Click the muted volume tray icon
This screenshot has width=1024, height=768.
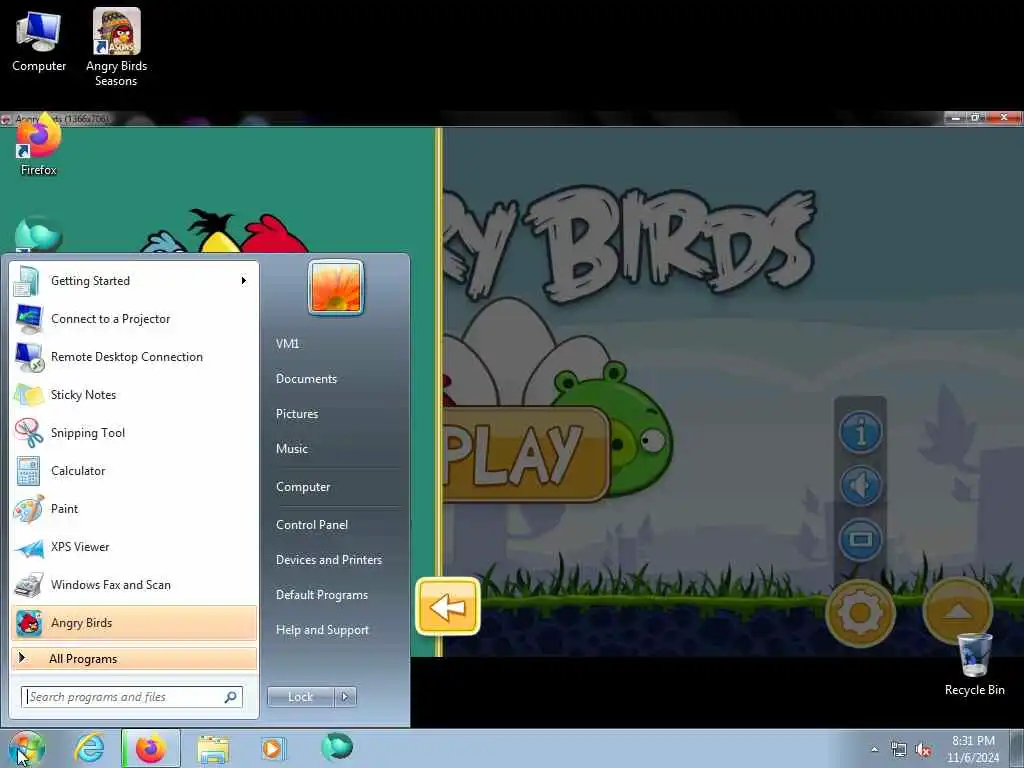[923, 750]
